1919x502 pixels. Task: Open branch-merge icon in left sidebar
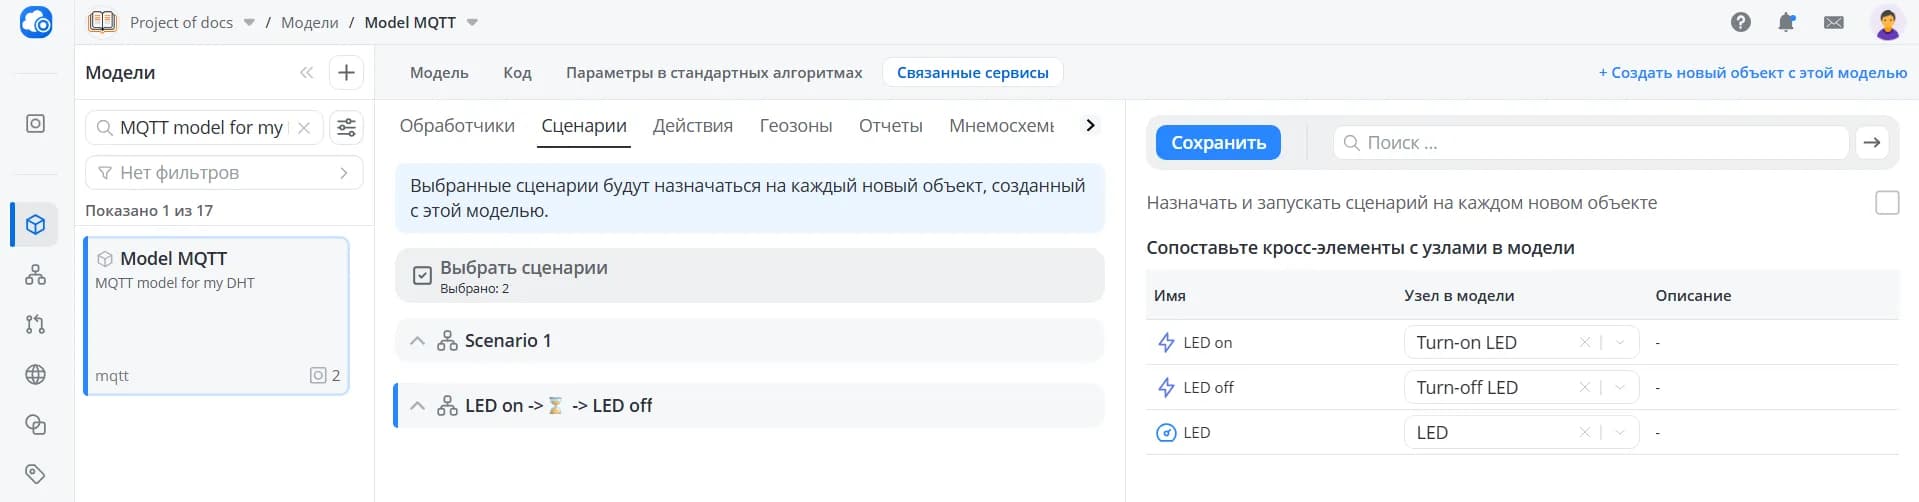point(36,324)
